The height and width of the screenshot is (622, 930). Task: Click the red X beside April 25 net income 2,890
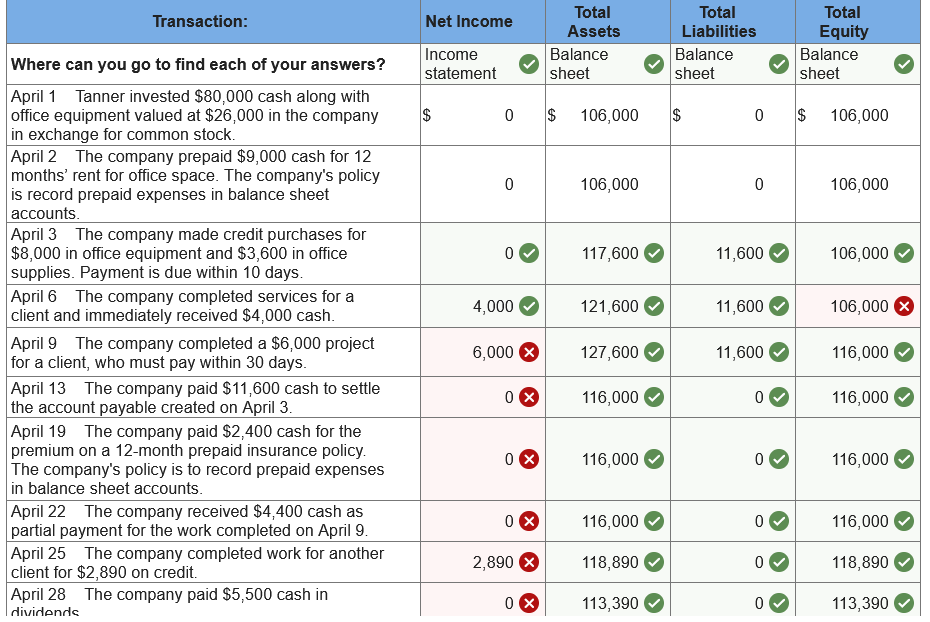tap(530, 562)
